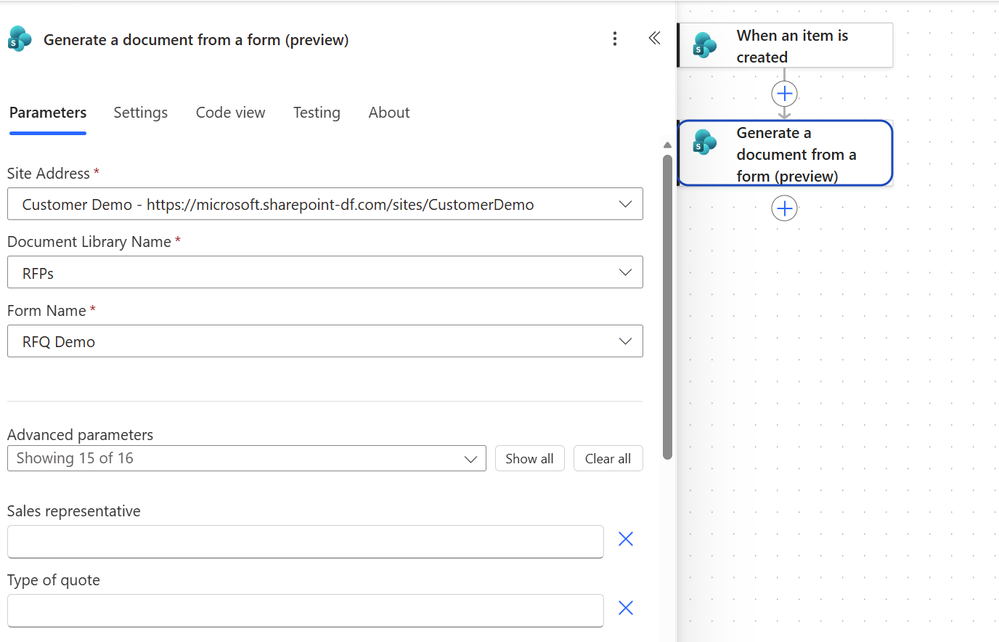Image resolution: width=999 pixels, height=642 pixels.
Task: Click the 'Document Library Name' label
Action: 89,242
